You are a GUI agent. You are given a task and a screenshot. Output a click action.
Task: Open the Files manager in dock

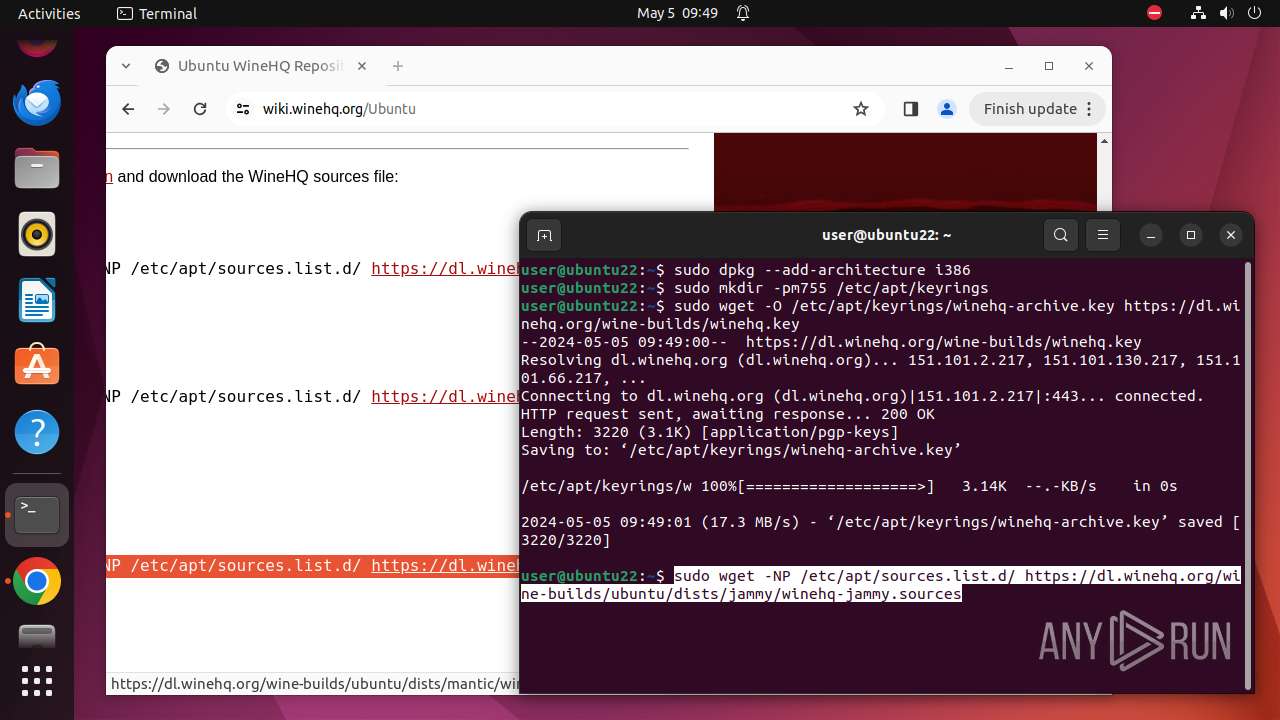37,168
